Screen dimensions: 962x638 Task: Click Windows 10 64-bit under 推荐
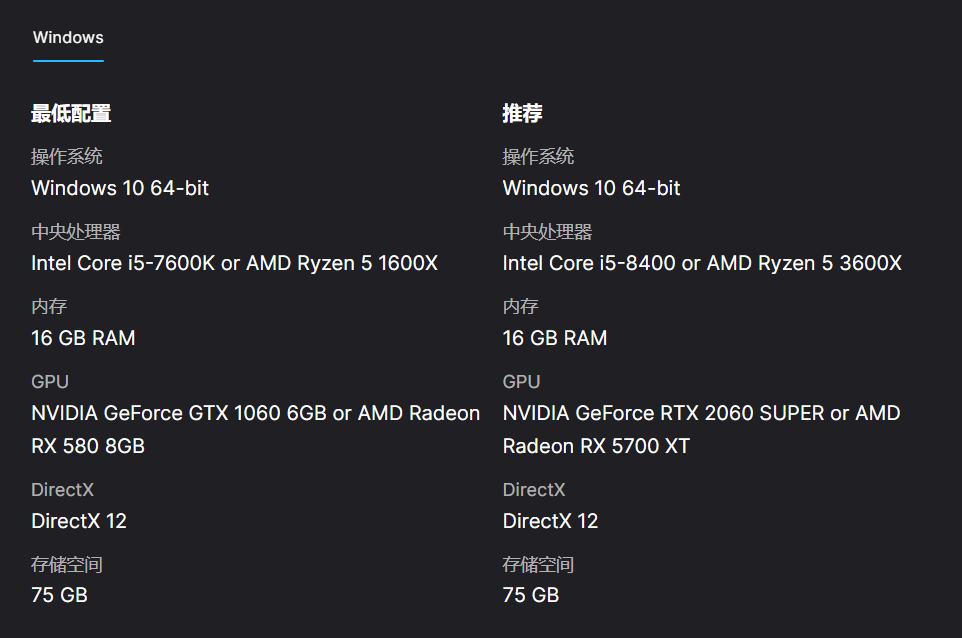[x=591, y=188]
